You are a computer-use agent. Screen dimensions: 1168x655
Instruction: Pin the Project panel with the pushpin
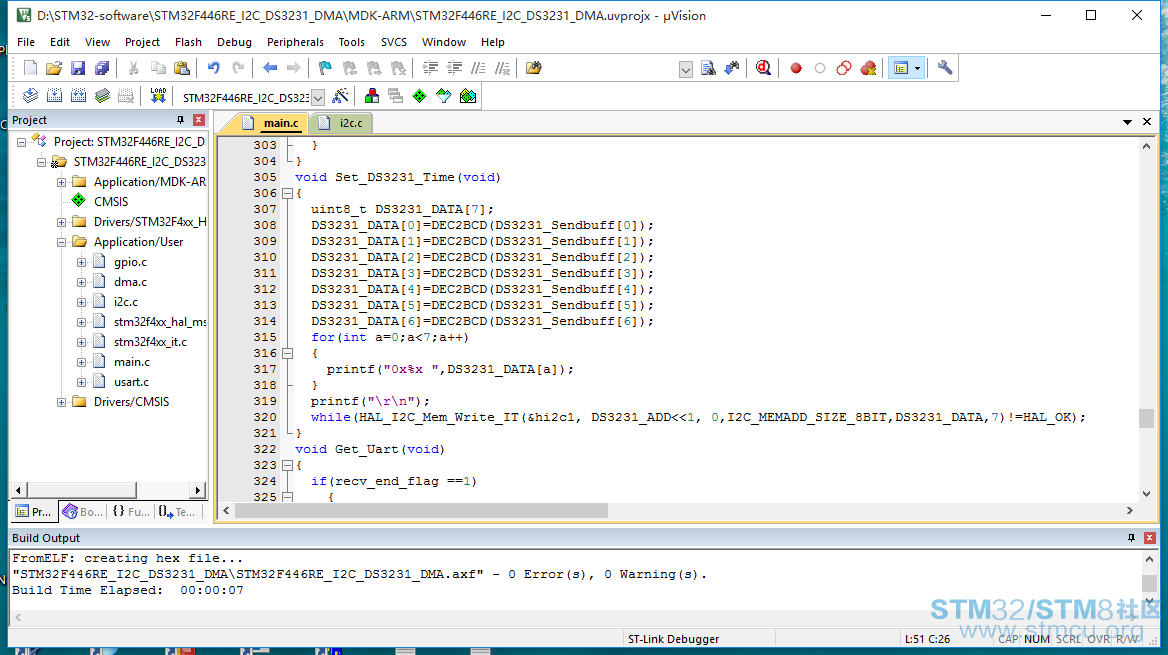pyautogui.click(x=180, y=120)
